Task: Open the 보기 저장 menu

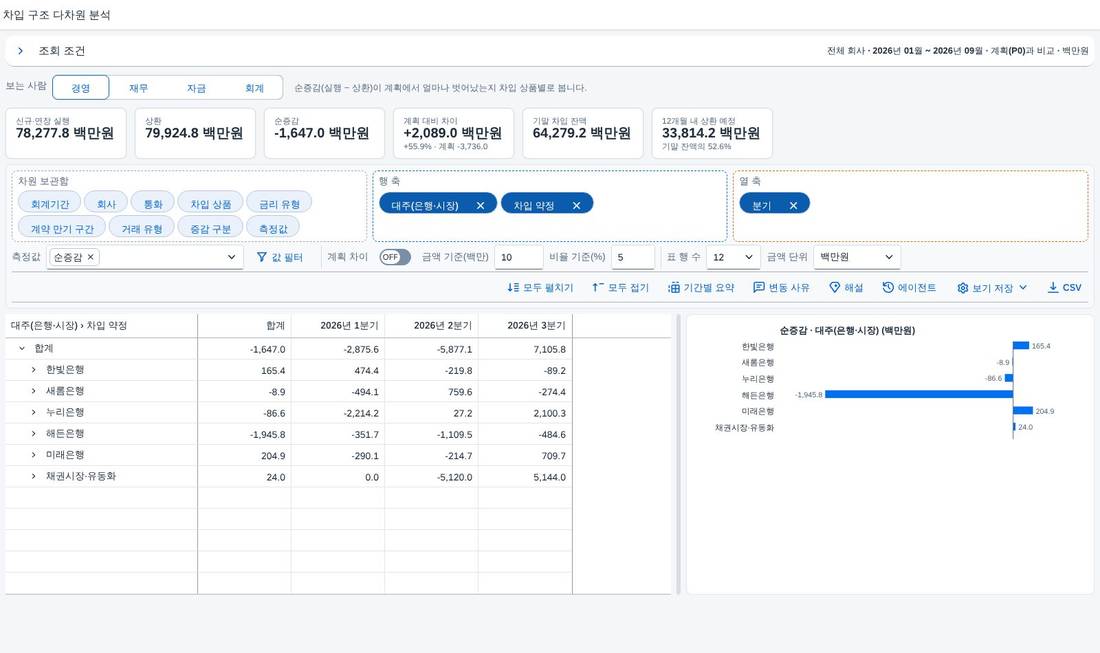Action: click(992, 288)
